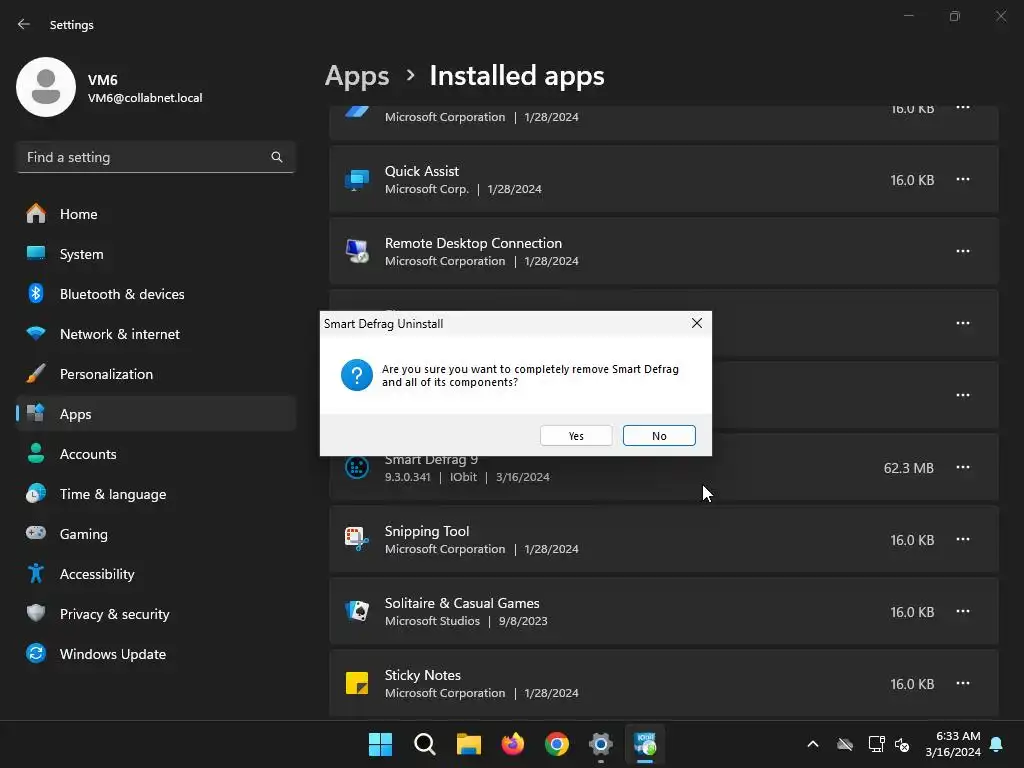Viewport: 1024px width, 768px height.
Task: Open Network & internet settings
Action: 156,334
